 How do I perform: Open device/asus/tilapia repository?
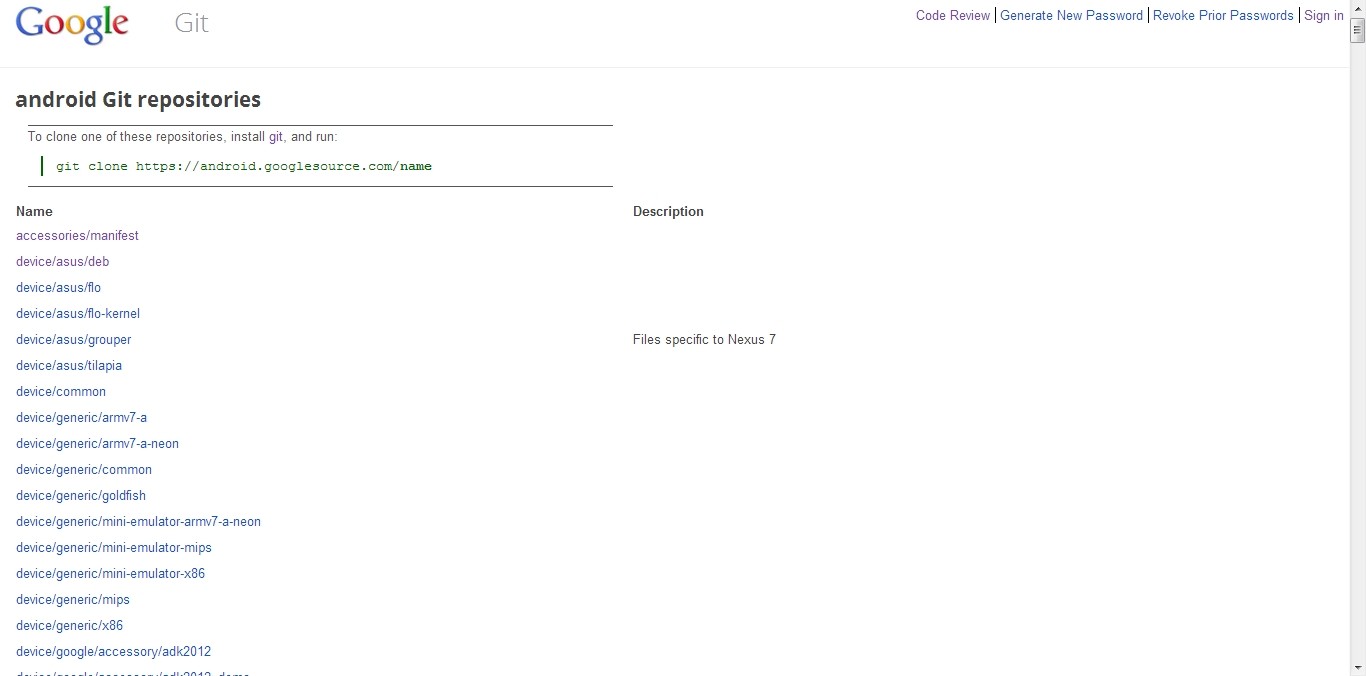pos(69,366)
